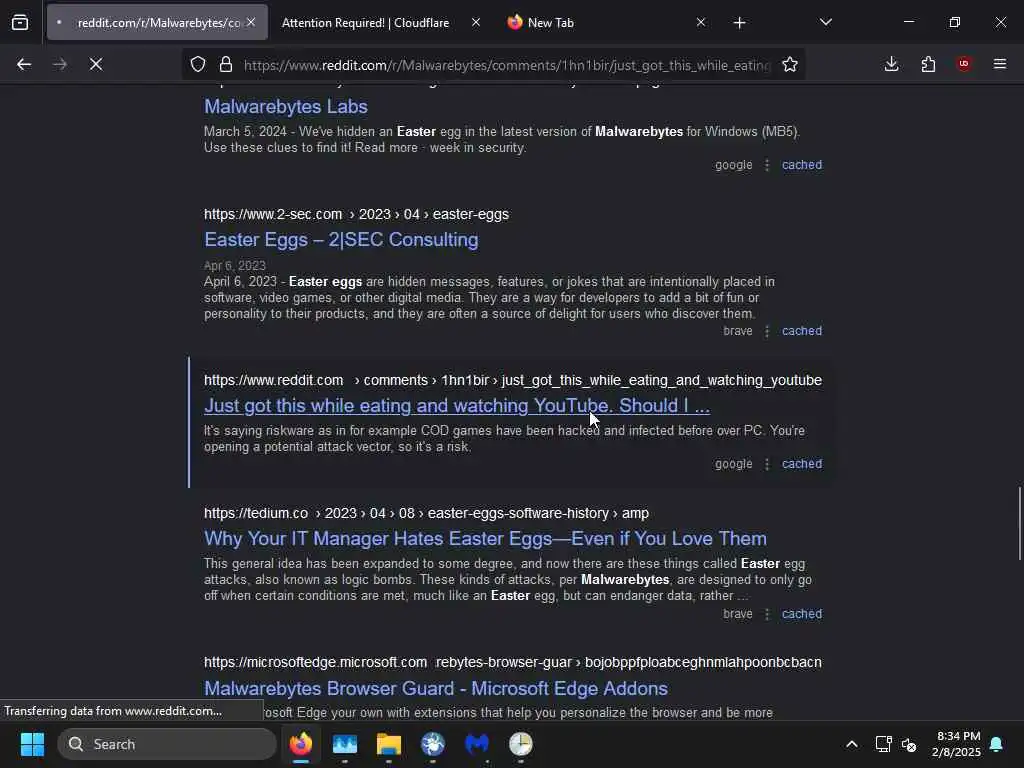Open the extensions puzzle-piece menu

coord(928,64)
